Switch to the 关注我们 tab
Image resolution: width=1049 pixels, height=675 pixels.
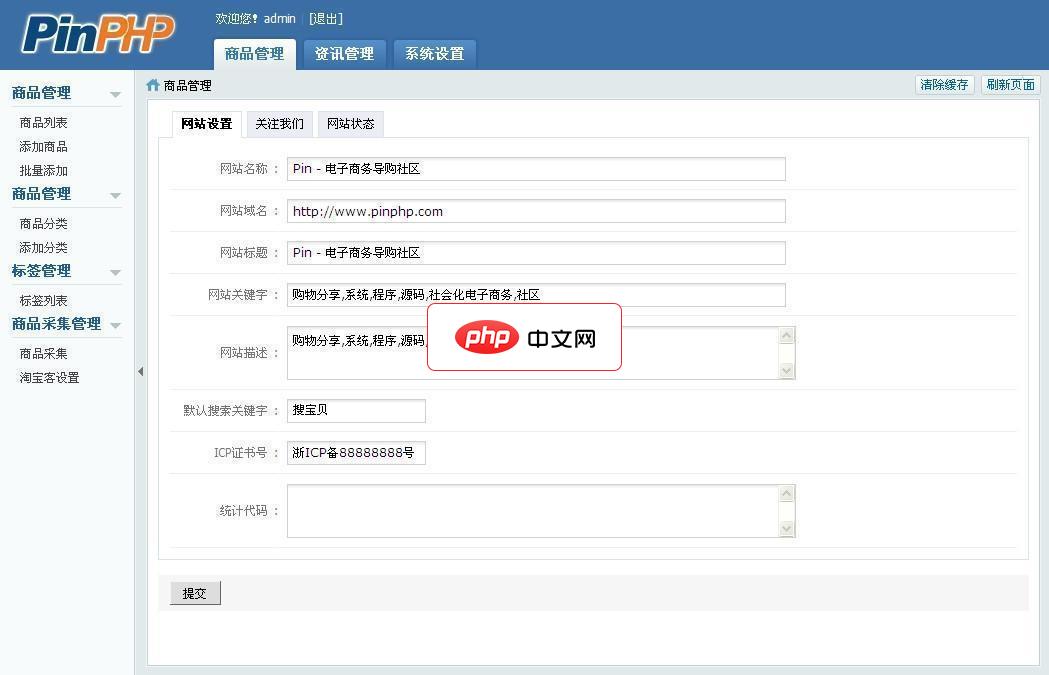point(279,123)
